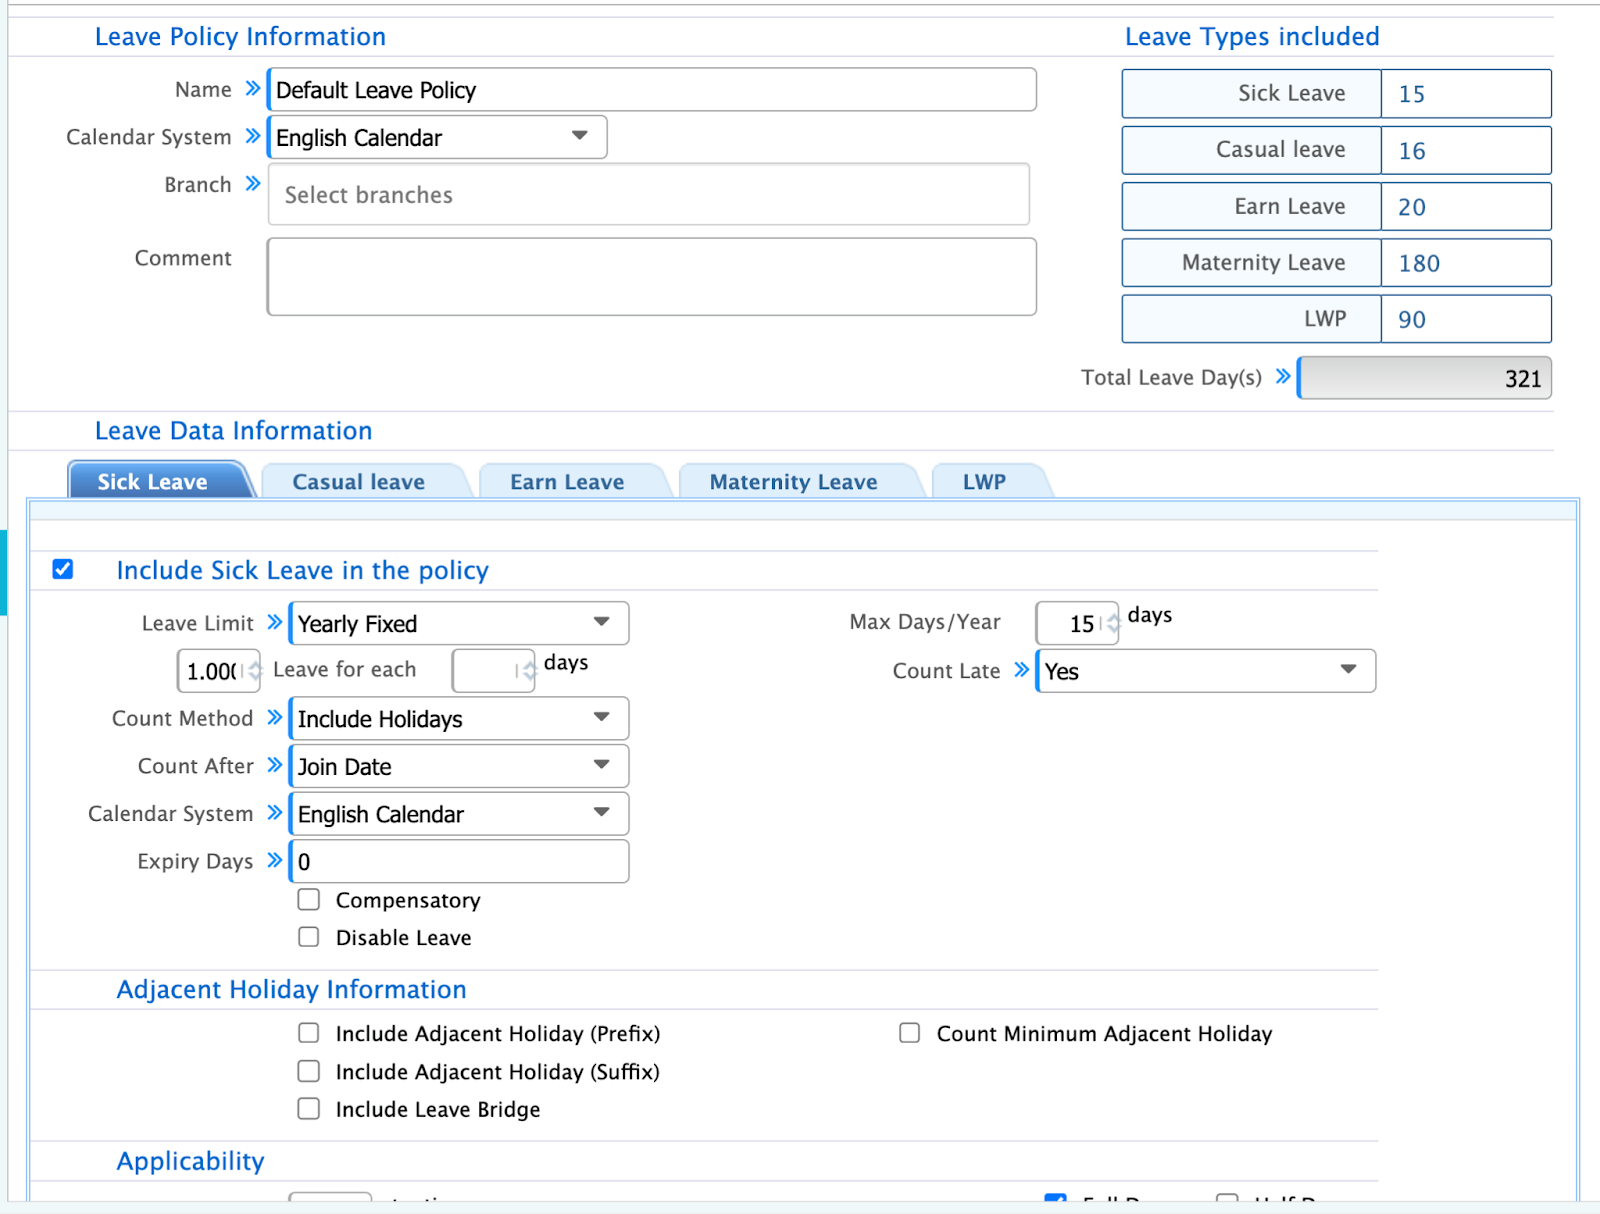The image size is (1600, 1214).
Task: Click the leave amount spinner arrows
Action: (254, 671)
